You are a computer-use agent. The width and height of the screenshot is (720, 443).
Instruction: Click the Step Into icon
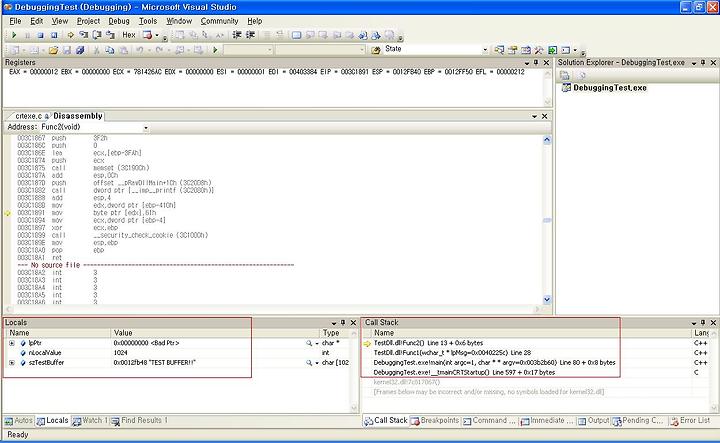84,35
